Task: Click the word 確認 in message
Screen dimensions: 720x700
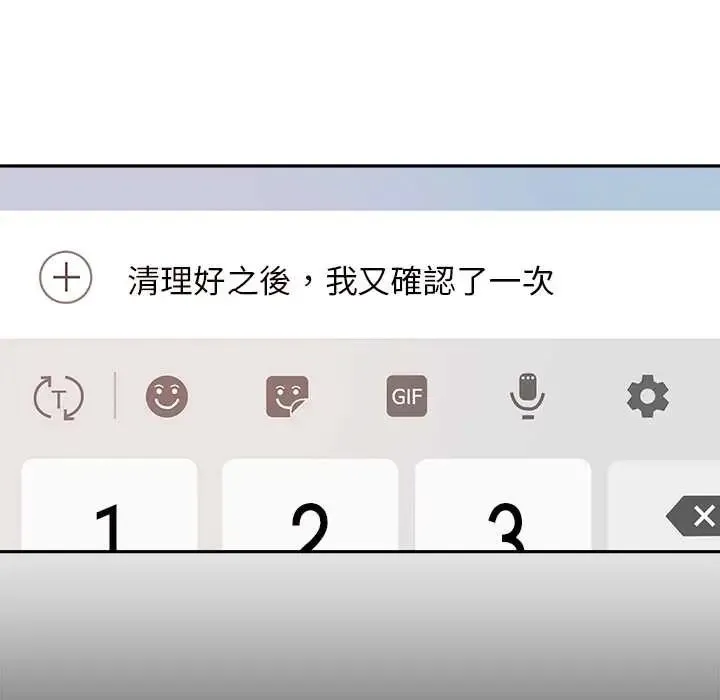Action: pyautogui.click(x=424, y=280)
